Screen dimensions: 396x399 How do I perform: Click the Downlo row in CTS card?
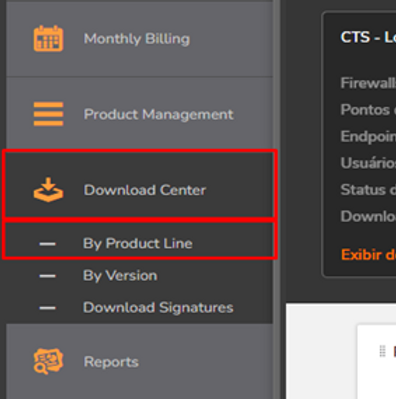coord(368,216)
